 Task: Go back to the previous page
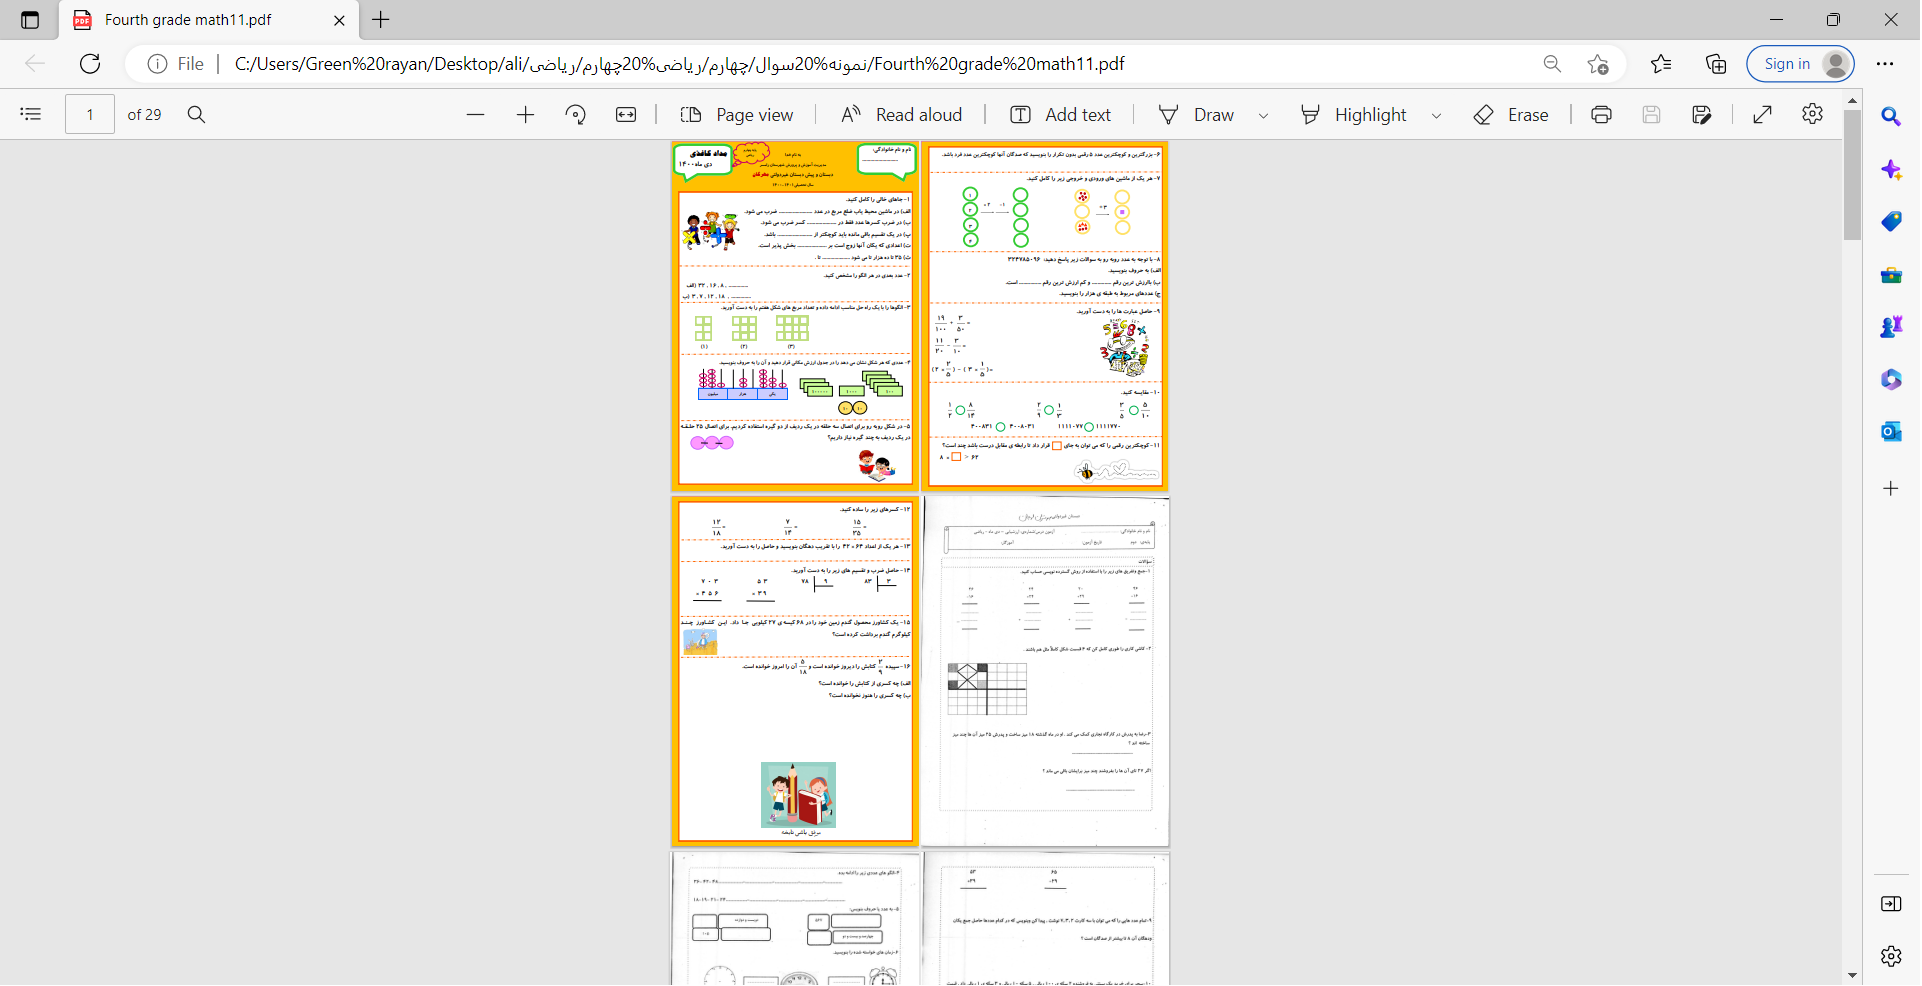pyautogui.click(x=35, y=64)
